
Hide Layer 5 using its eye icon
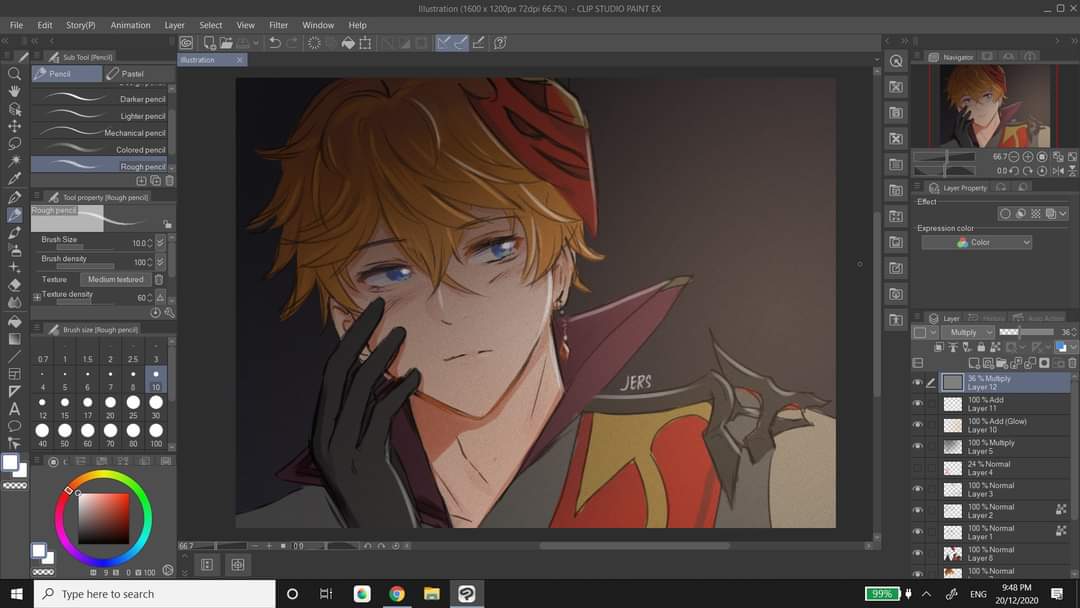pyautogui.click(x=917, y=446)
